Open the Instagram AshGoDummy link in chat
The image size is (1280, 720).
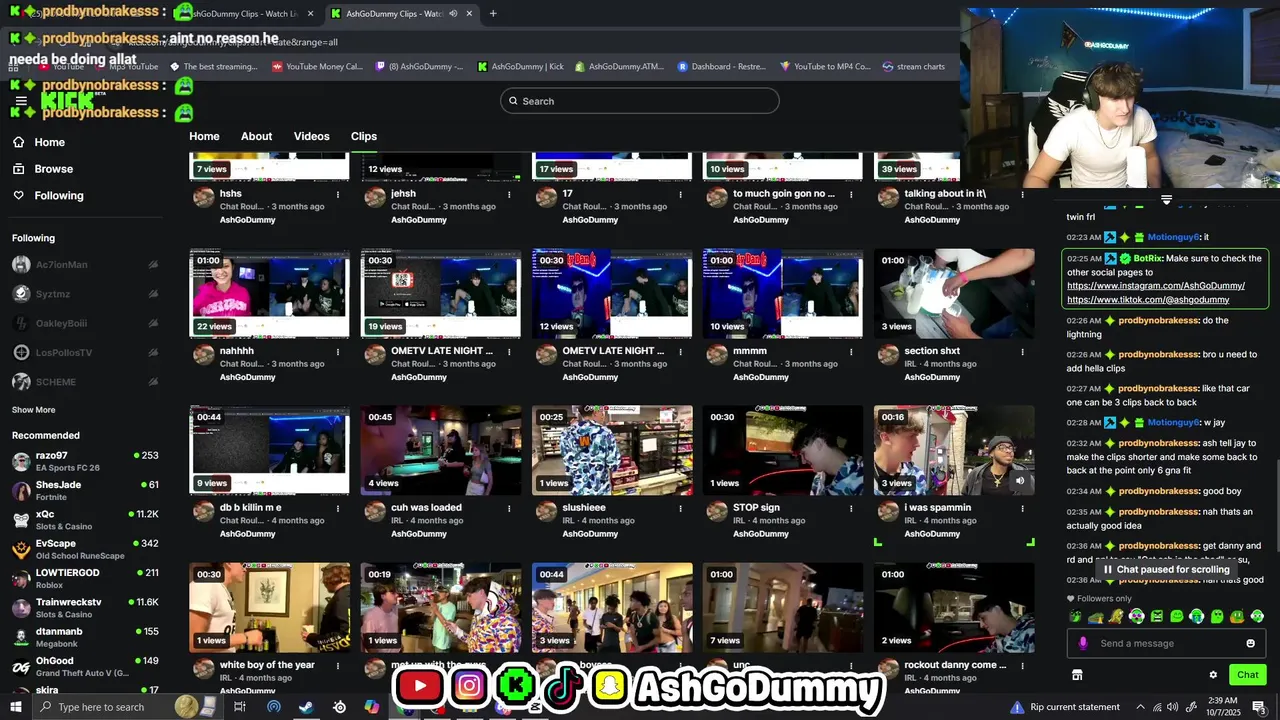pyautogui.click(x=1156, y=286)
